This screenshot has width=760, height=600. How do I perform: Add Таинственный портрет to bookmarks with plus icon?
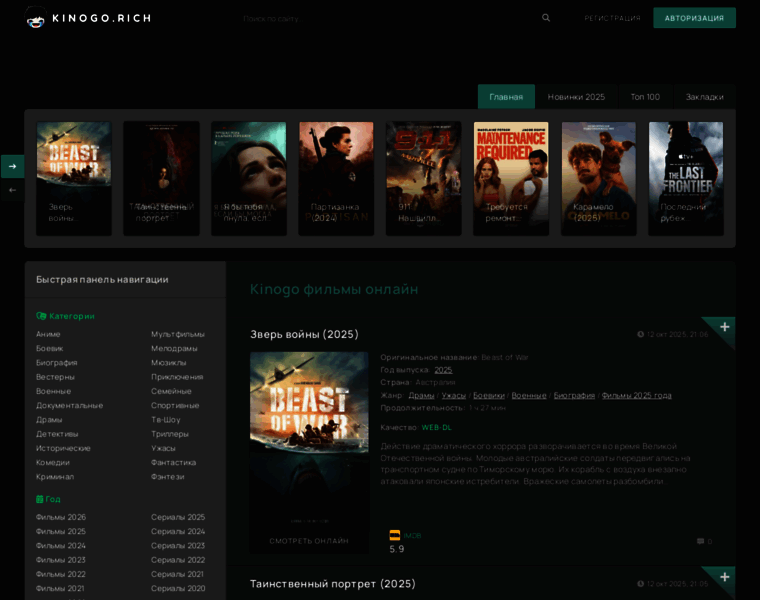coord(724,577)
